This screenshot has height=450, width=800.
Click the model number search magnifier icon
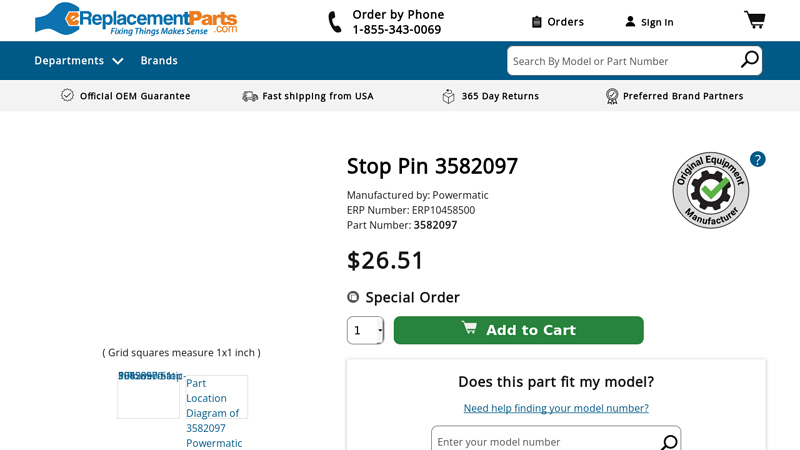click(669, 441)
